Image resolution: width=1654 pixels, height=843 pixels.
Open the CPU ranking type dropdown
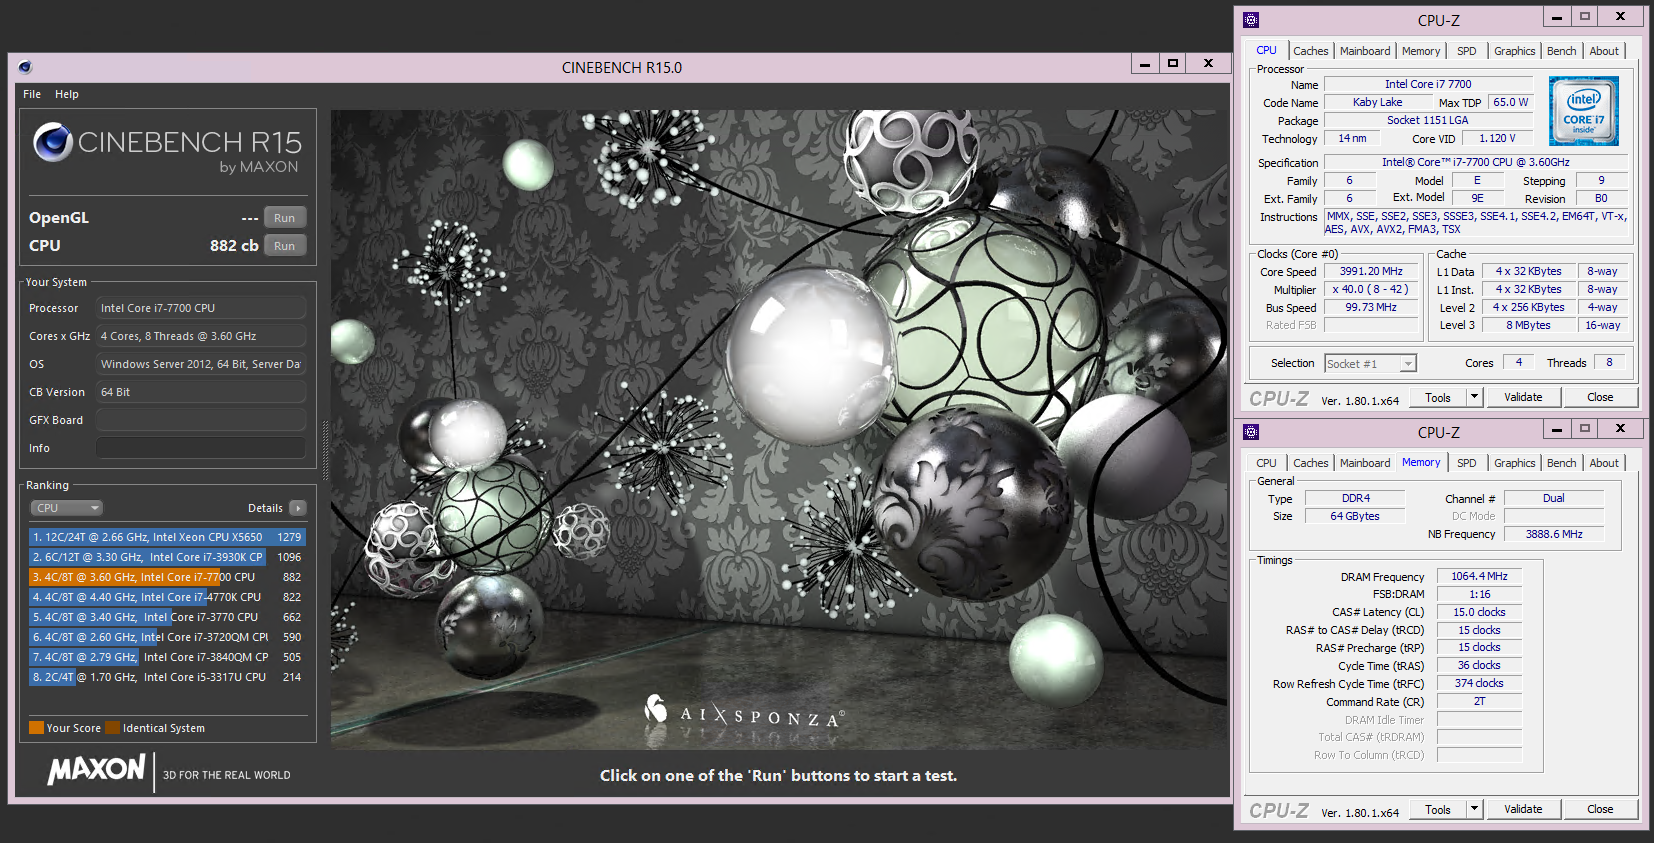(x=66, y=508)
